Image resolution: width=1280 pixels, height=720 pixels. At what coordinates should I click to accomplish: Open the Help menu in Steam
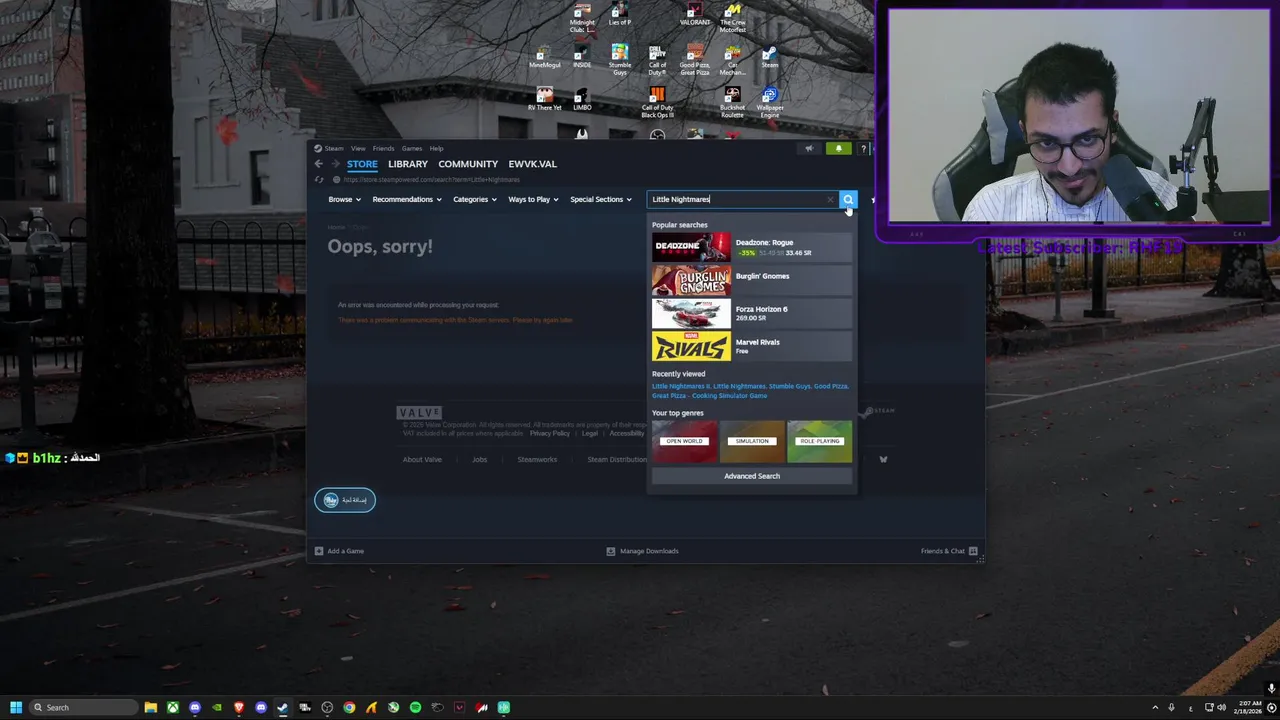pyautogui.click(x=437, y=149)
